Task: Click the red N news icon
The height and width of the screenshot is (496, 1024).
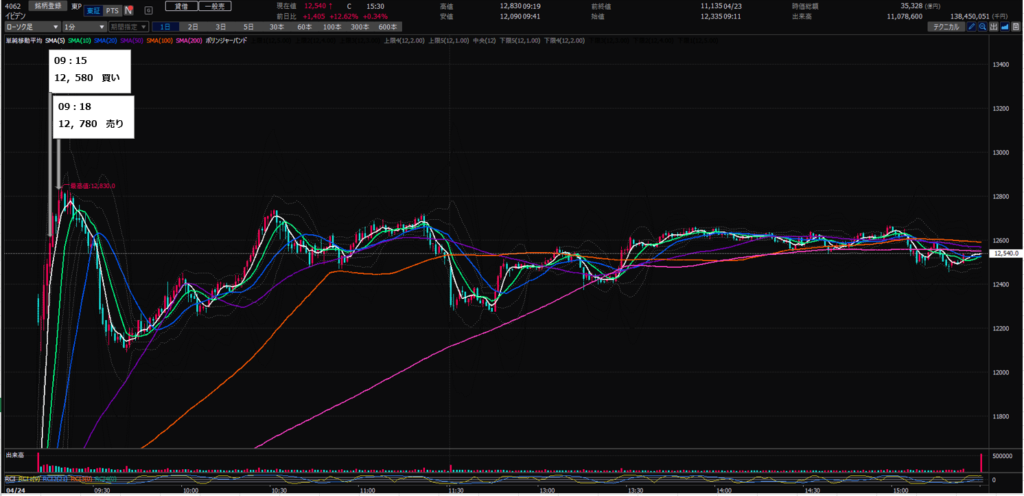Action: coord(129,10)
